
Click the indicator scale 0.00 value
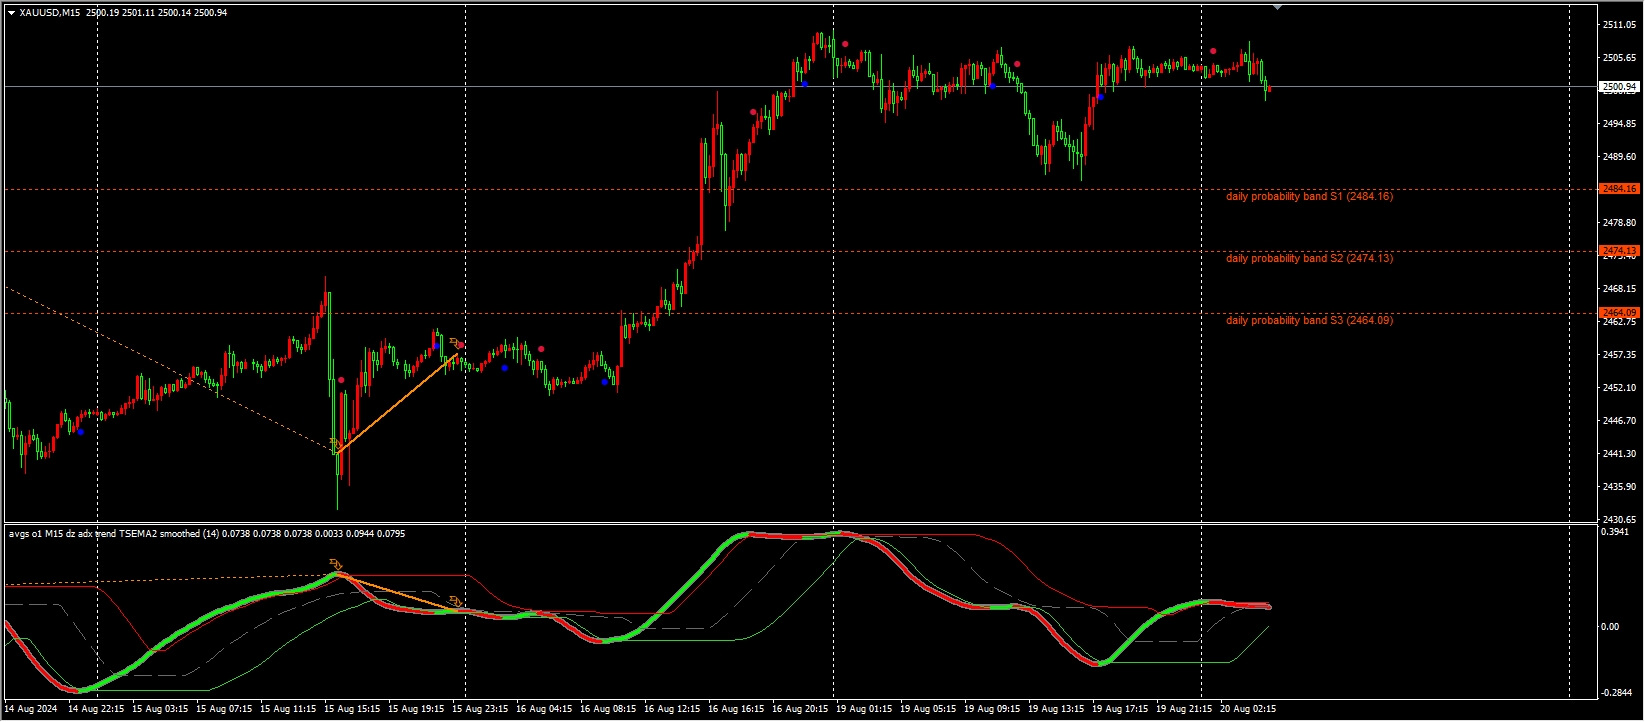click(1611, 627)
